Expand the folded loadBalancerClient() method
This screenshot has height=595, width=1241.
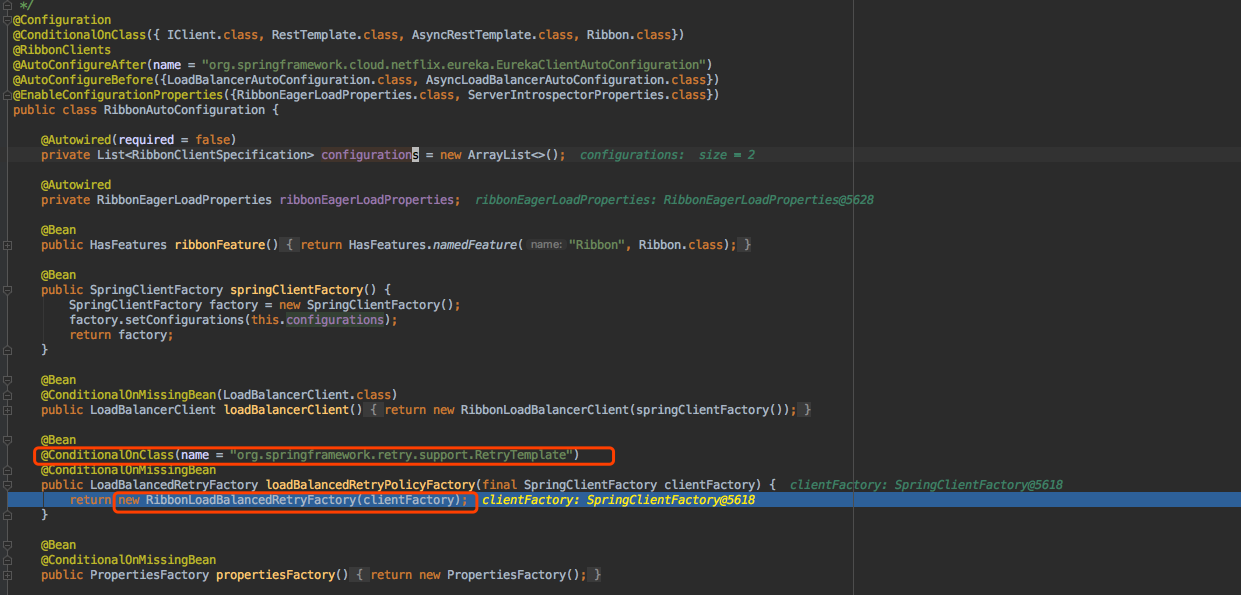[x=5, y=409]
